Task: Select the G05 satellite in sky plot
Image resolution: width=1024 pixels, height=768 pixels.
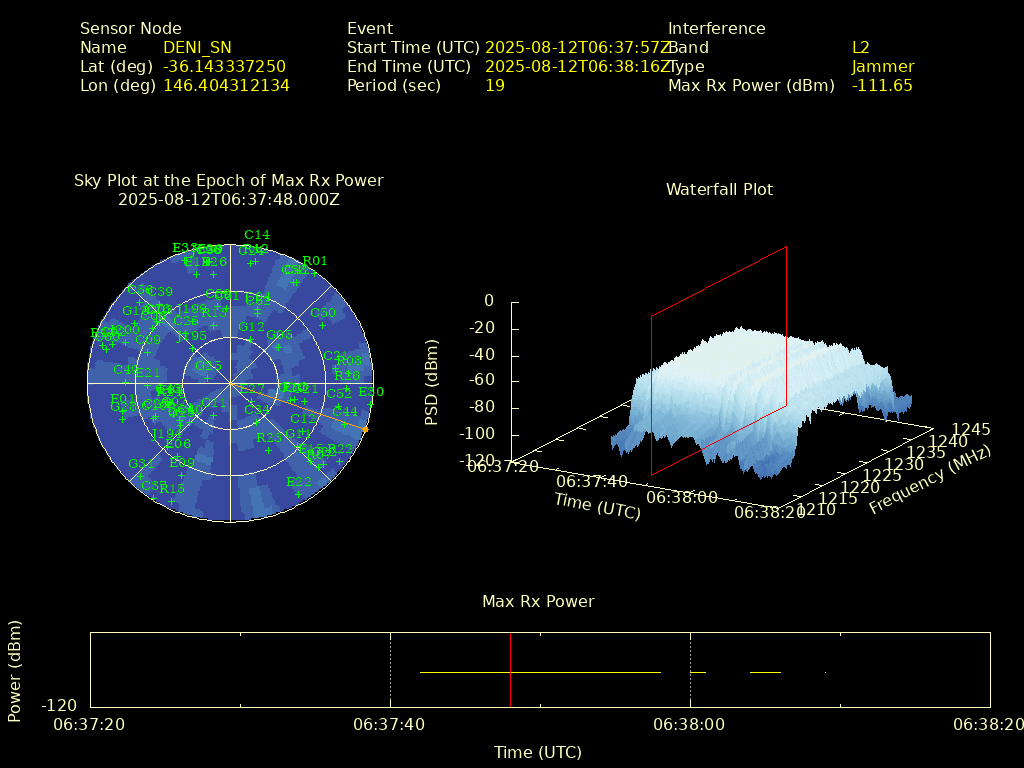Action: 280,347
